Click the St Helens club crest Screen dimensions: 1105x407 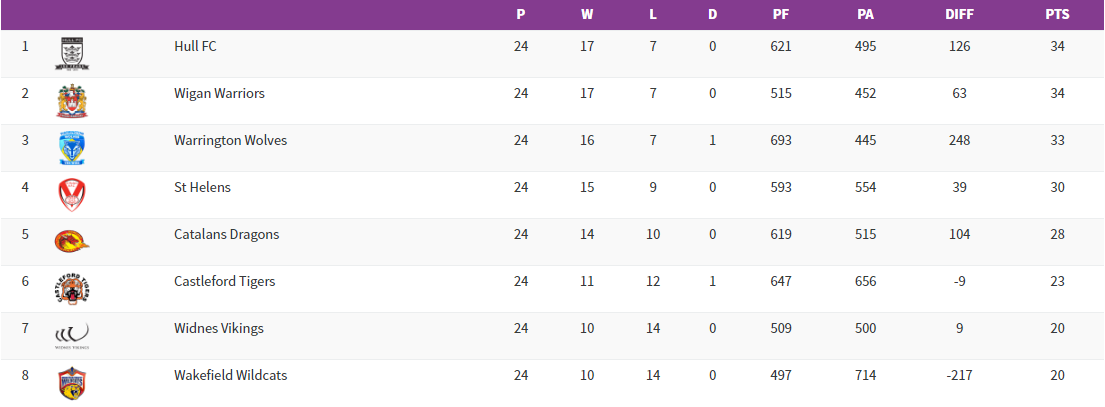(x=73, y=195)
